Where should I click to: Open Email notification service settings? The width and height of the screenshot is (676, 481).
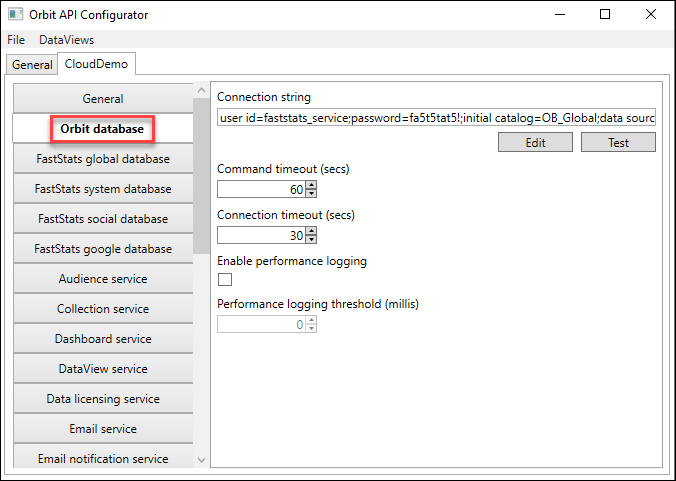click(x=103, y=456)
